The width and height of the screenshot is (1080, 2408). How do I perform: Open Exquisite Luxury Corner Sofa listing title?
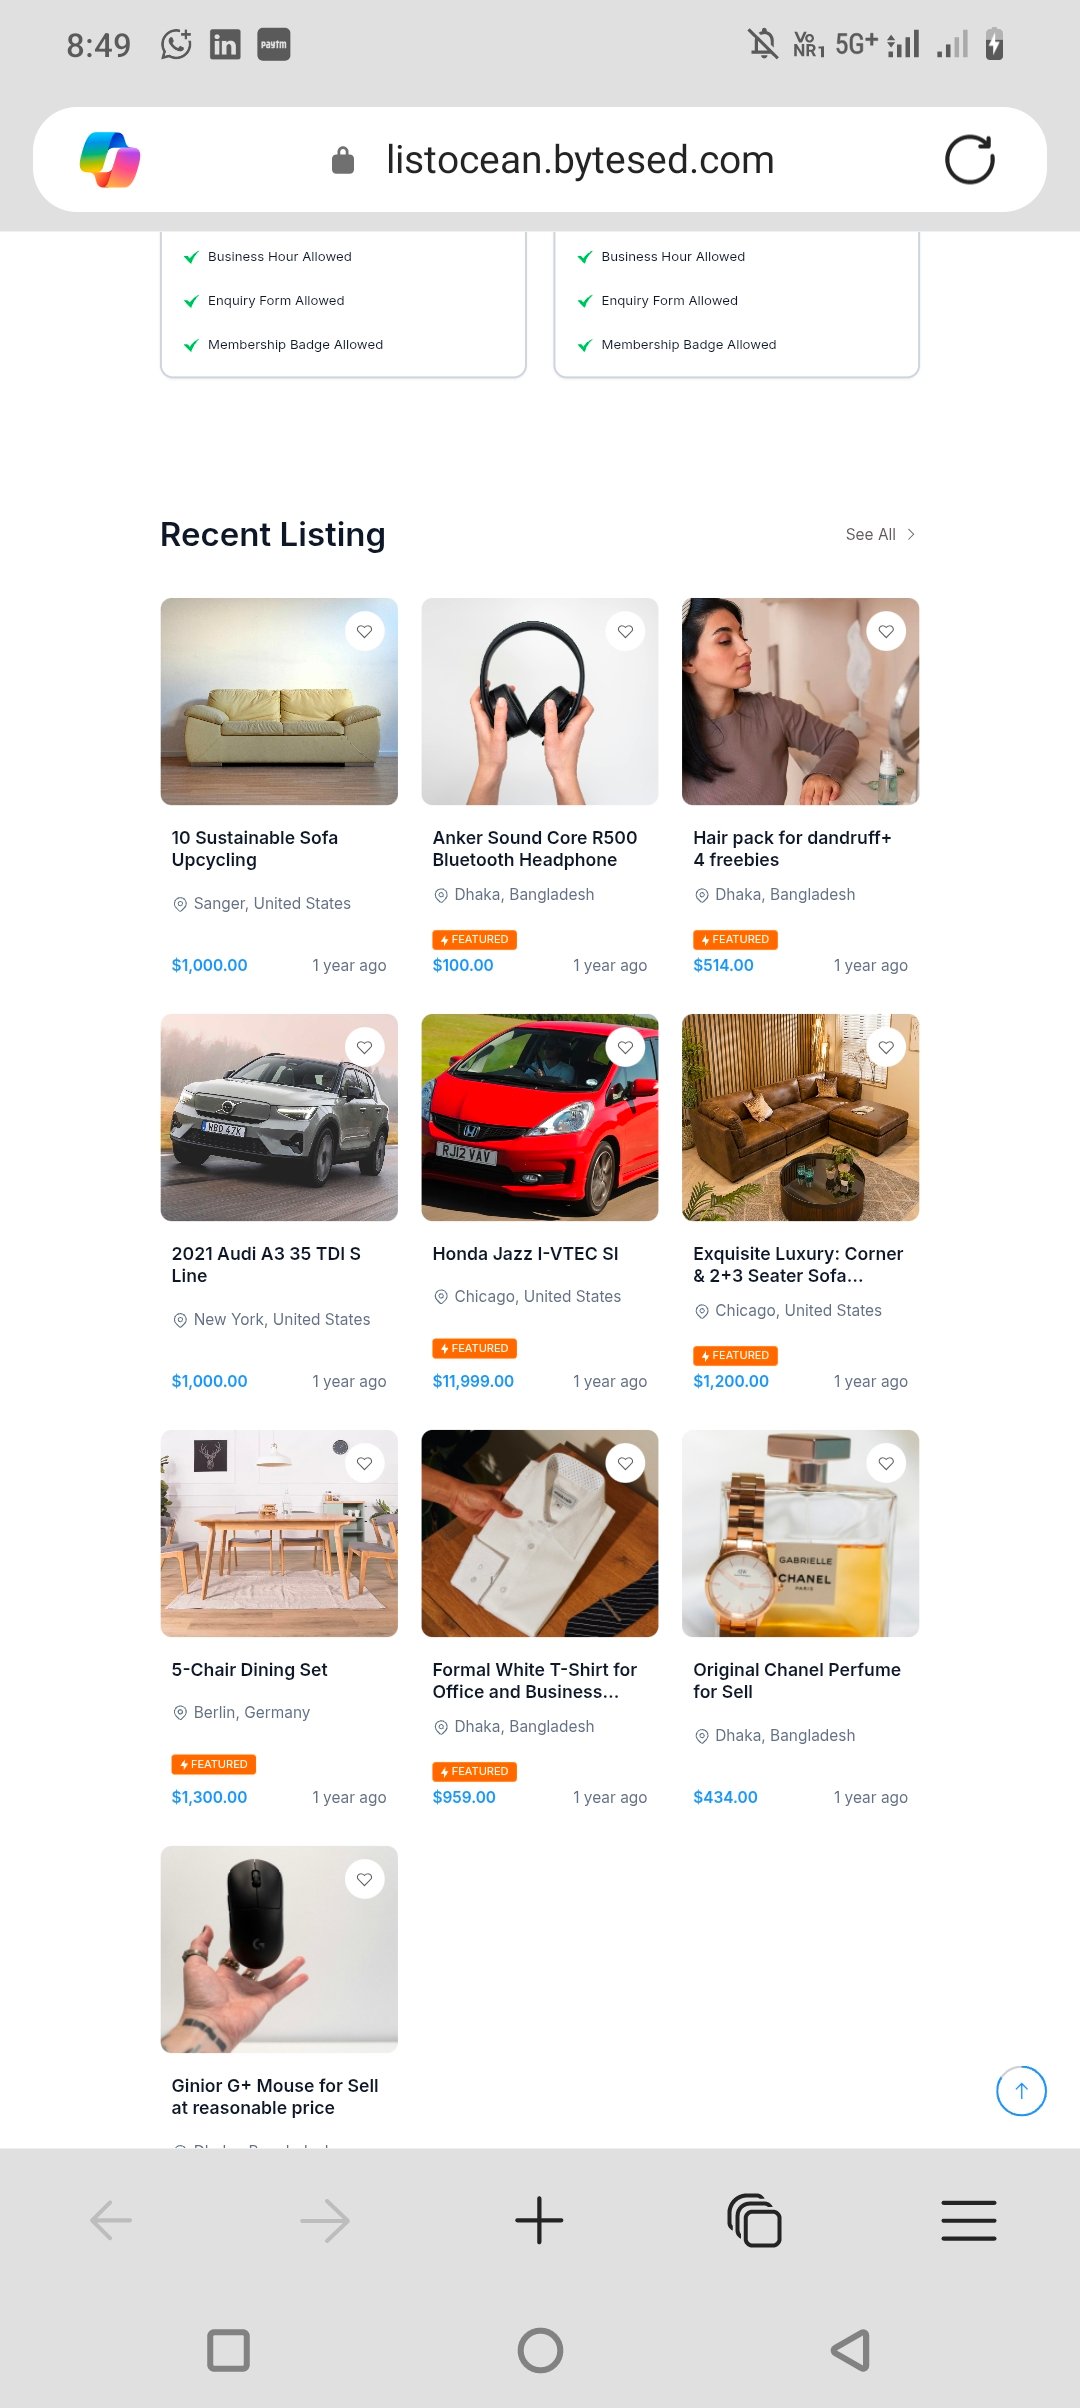tap(798, 1264)
